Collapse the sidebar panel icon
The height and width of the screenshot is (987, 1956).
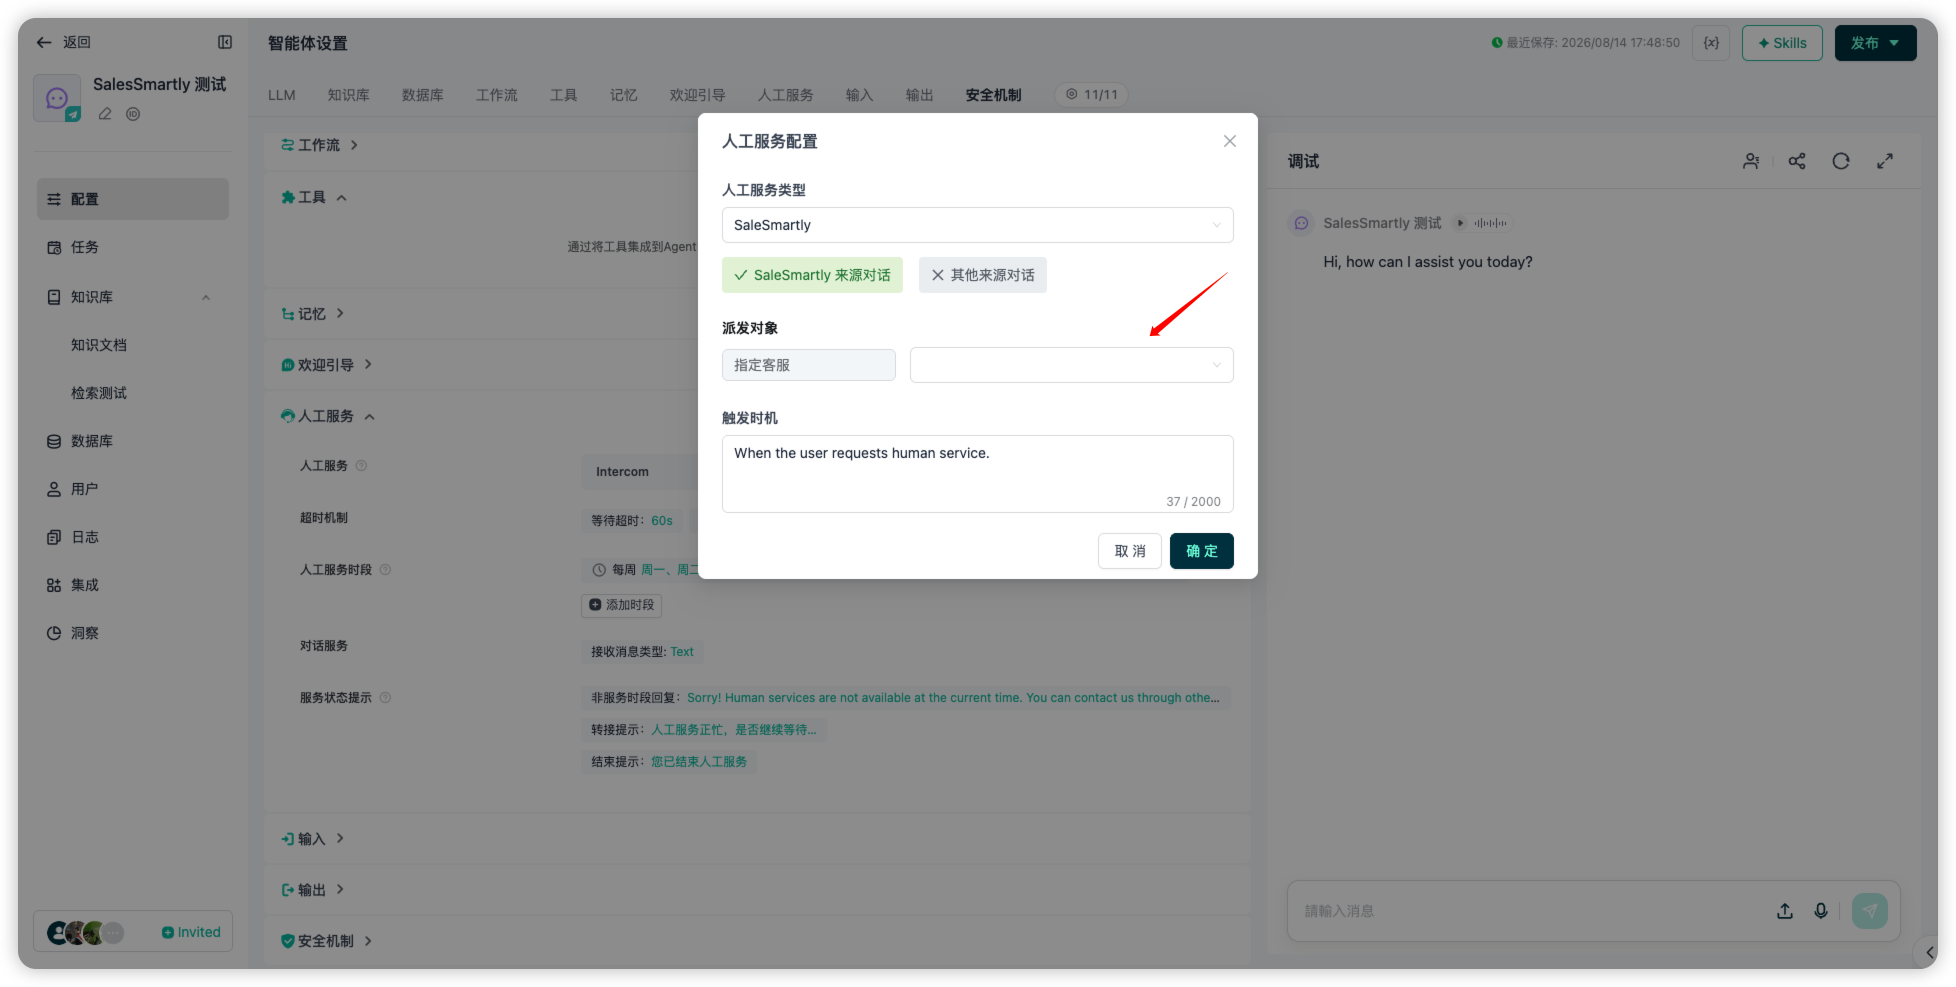(225, 42)
